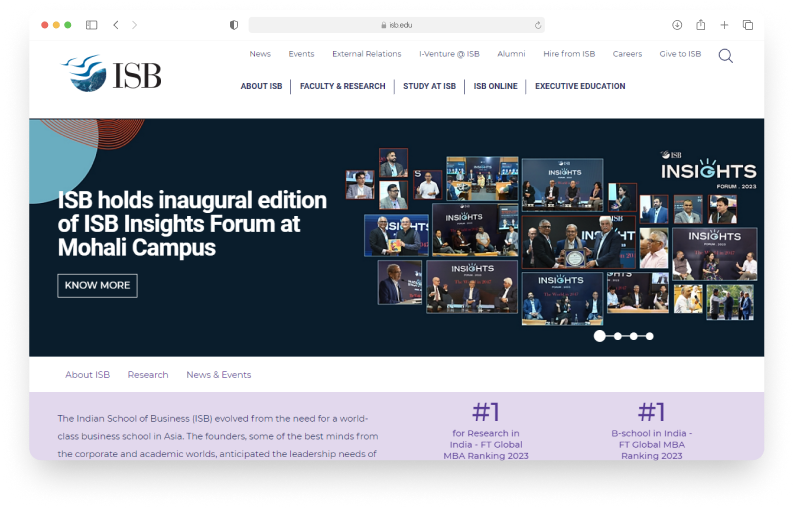Close the Safari window with red button

[x=45, y=25]
